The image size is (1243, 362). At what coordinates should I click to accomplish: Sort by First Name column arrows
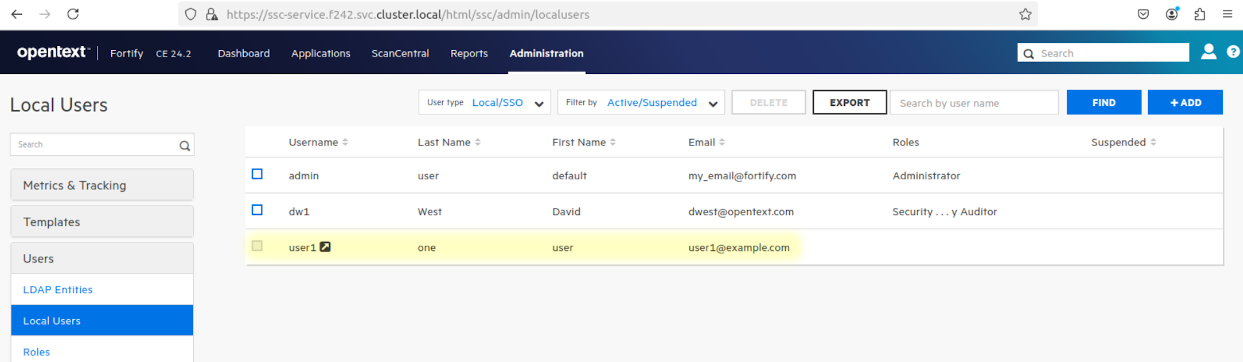click(613, 143)
